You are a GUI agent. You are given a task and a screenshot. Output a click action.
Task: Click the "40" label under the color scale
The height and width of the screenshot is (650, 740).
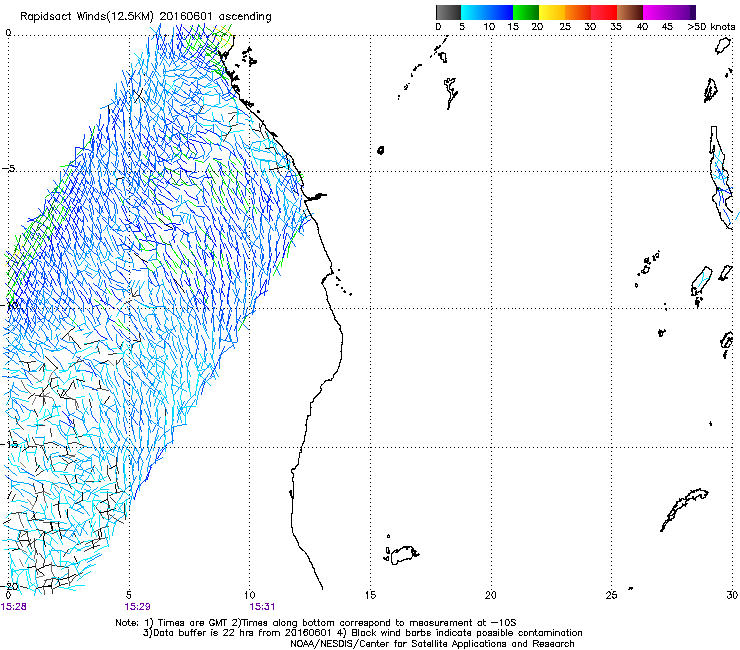pyautogui.click(x=642, y=27)
